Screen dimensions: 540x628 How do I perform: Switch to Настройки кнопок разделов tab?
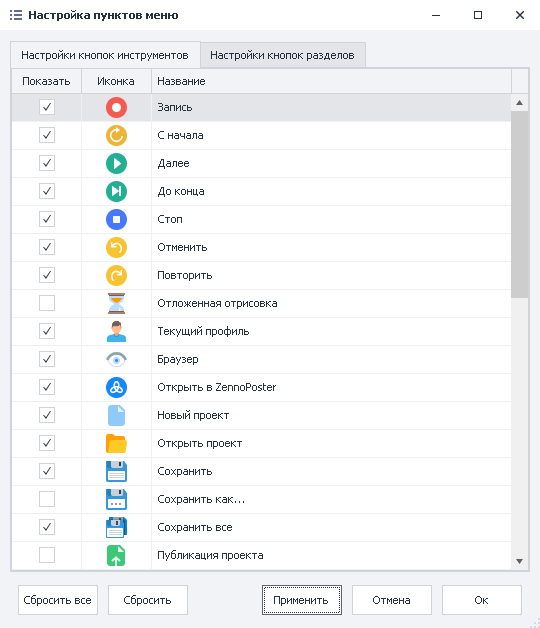coord(282,55)
